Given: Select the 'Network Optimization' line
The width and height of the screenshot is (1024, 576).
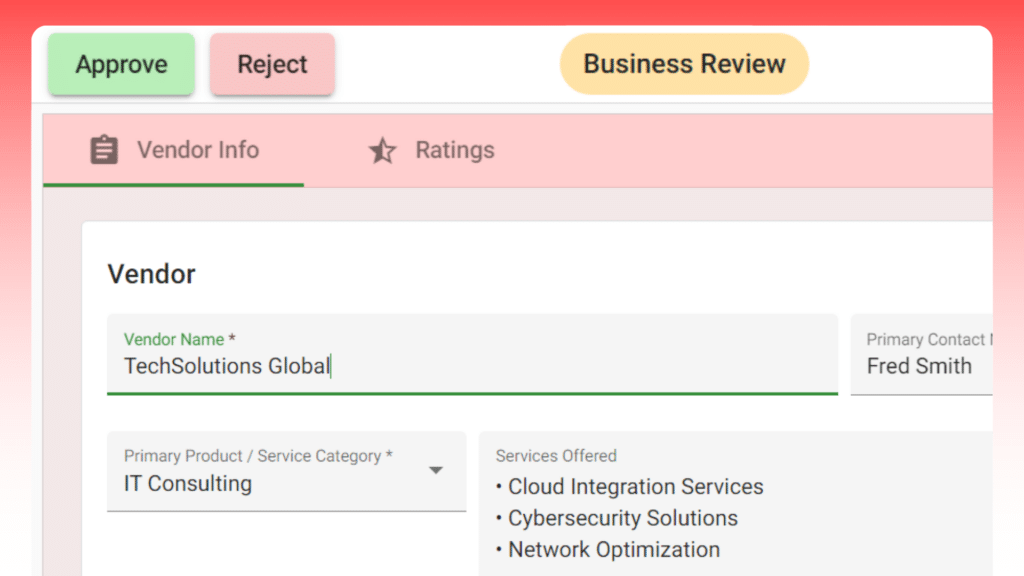Looking at the screenshot, I should click(614, 549).
